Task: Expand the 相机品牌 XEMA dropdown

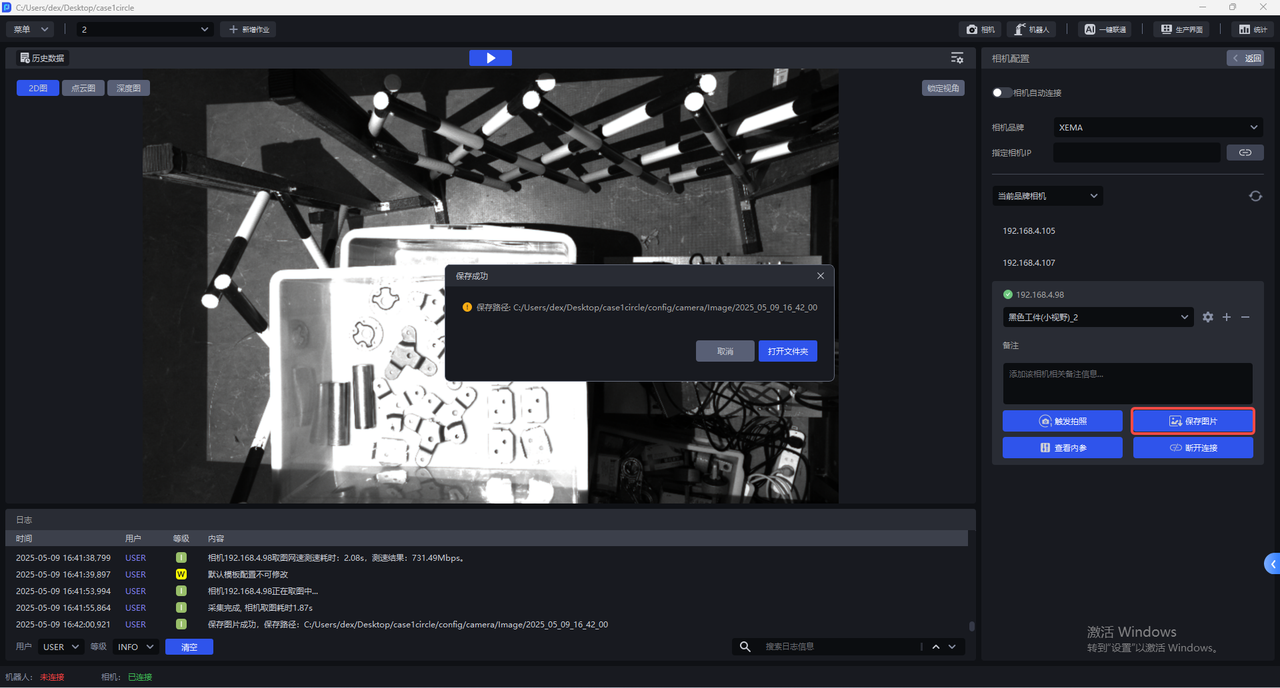Action: [x=1158, y=127]
